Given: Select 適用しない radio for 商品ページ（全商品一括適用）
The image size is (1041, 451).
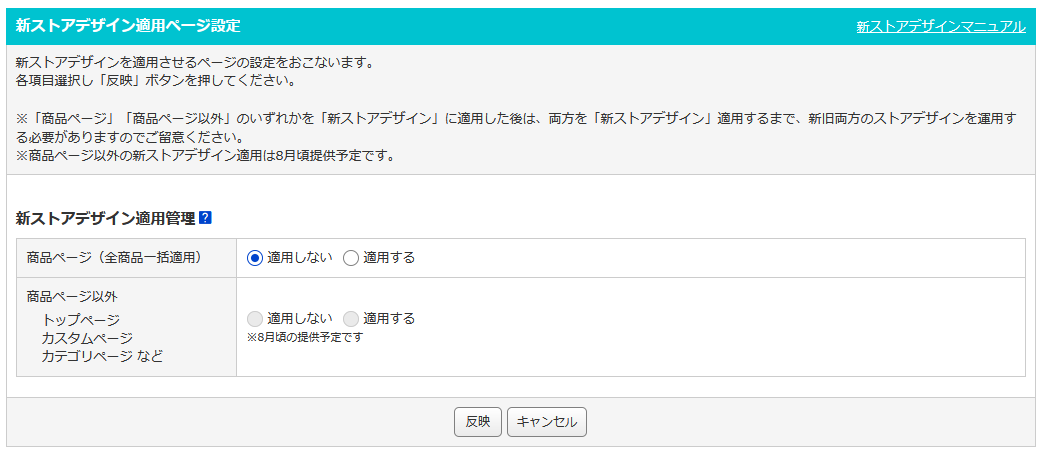Looking at the screenshot, I should 255,258.
